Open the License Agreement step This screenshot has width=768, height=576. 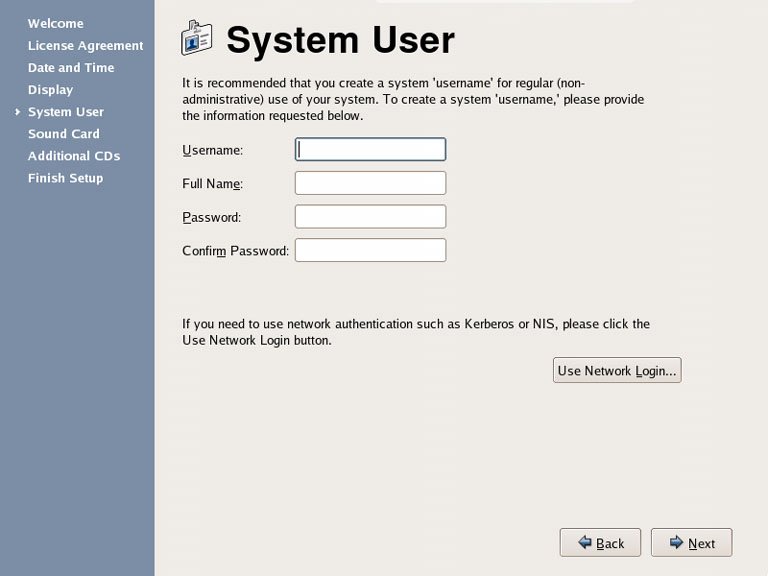pos(85,45)
